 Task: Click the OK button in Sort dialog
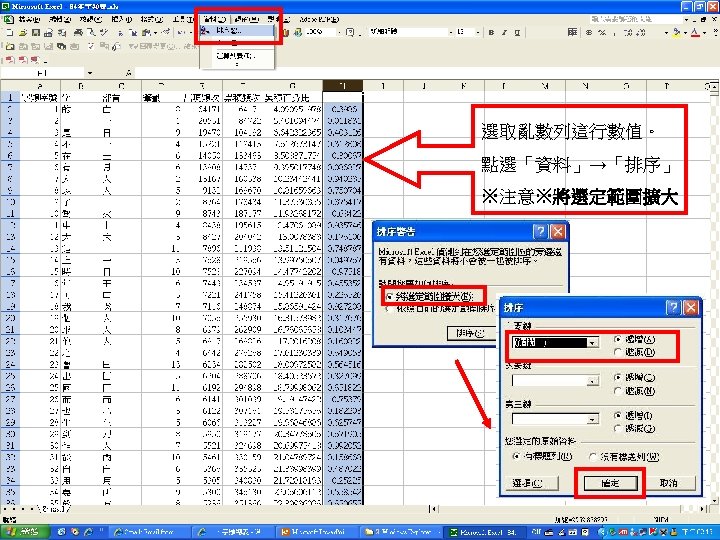(610, 483)
